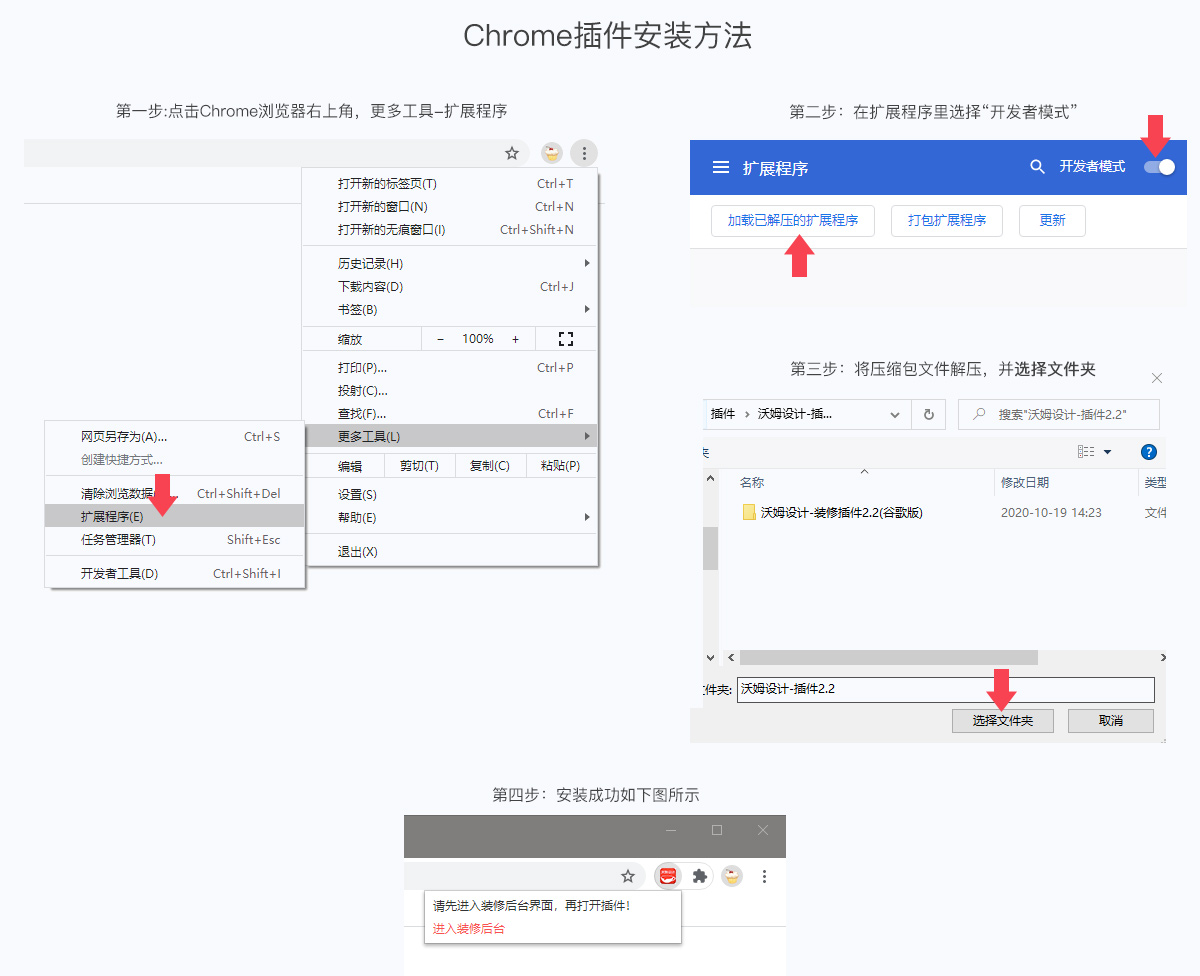Click the hamburger menu beside 扩展程序 title
The width and height of the screenshot is (1200, 976).
tap(720, 168)
